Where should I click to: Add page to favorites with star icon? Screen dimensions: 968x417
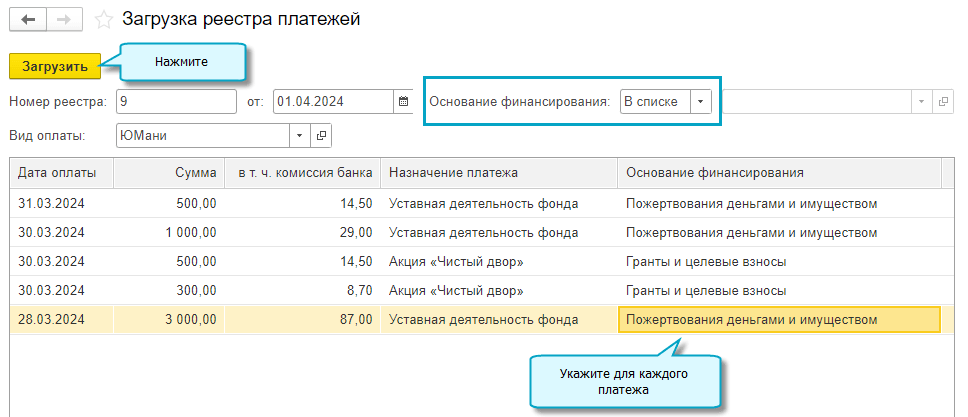102,20
